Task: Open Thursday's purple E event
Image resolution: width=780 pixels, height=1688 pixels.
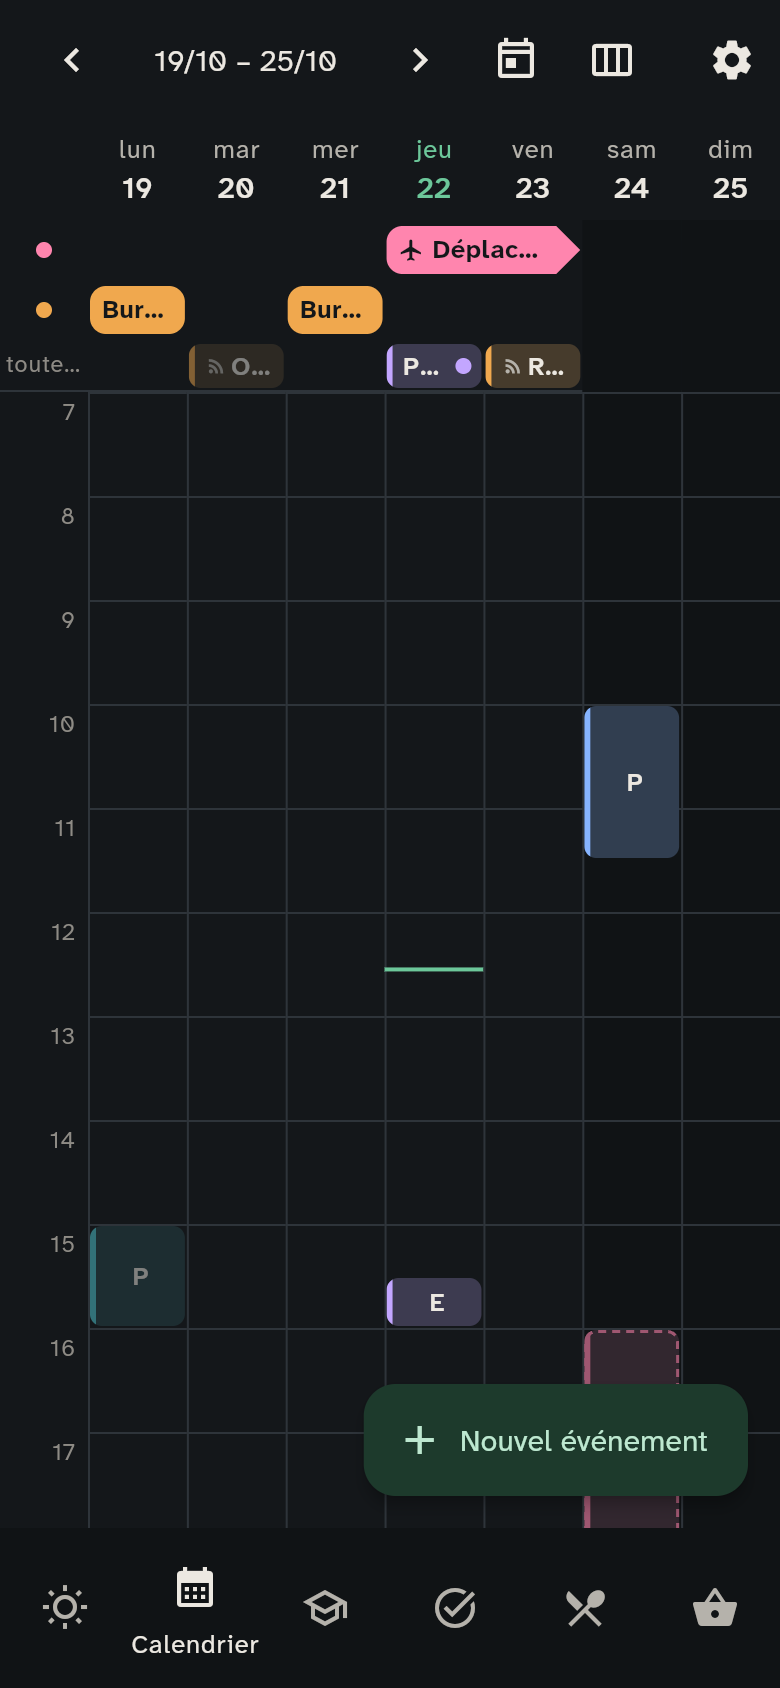Action: click(434, 1302)
